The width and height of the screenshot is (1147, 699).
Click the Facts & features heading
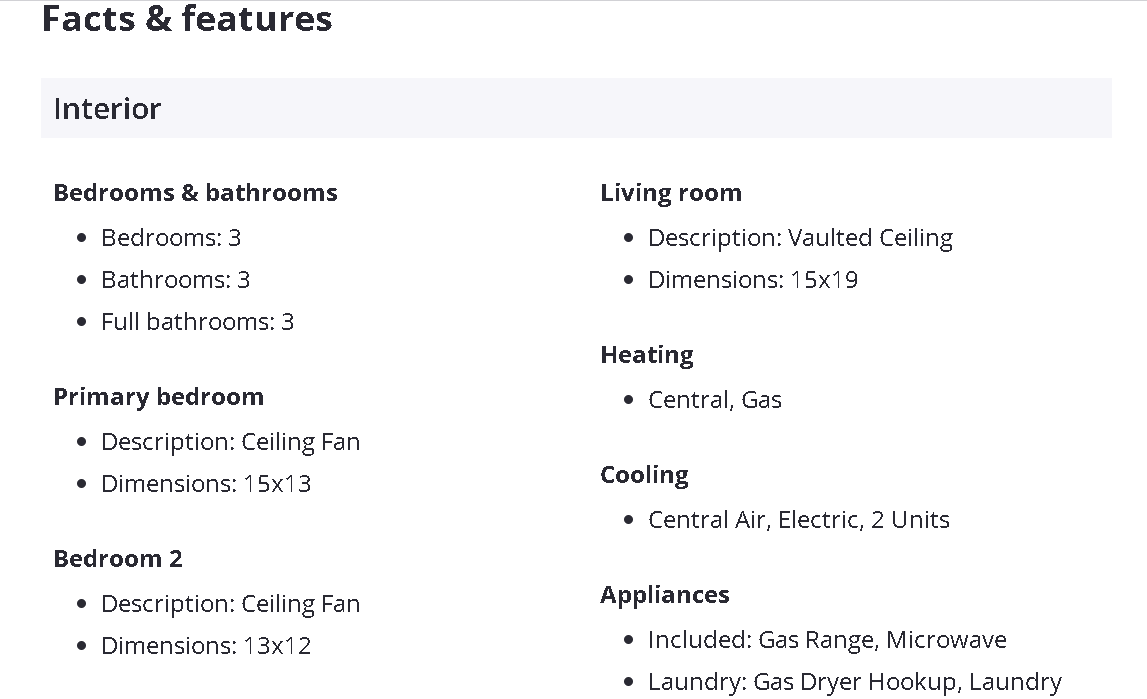187,19
